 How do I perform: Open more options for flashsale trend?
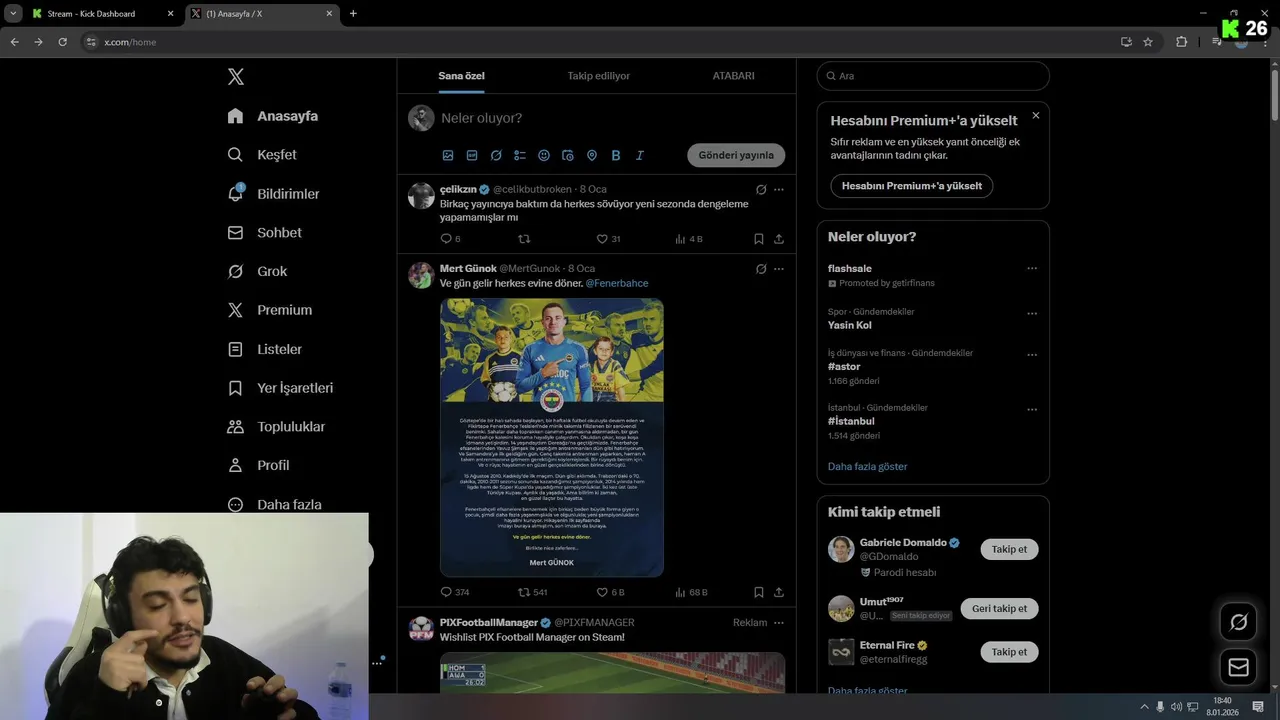pyautogui.click(x=1032, y=268)
